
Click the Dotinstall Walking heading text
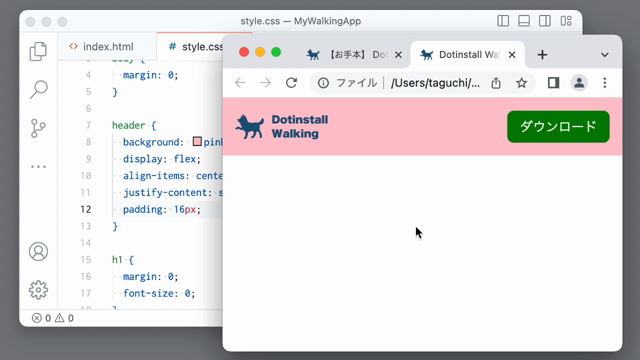click(x=300, y=127)
